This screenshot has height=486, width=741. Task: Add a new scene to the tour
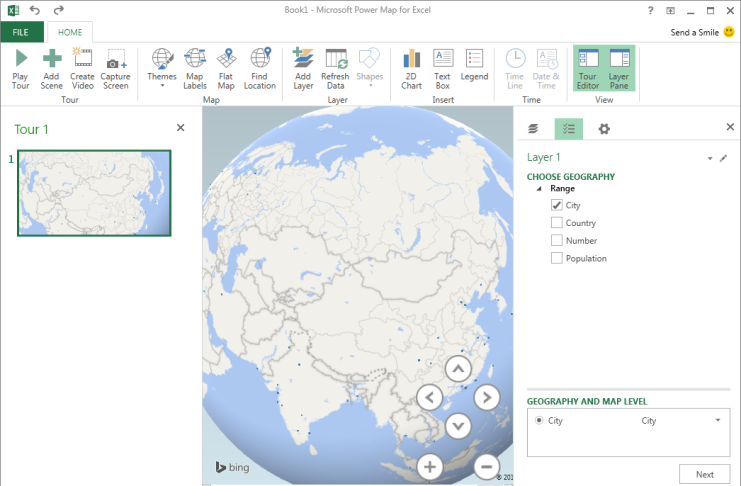click(52, 69)
